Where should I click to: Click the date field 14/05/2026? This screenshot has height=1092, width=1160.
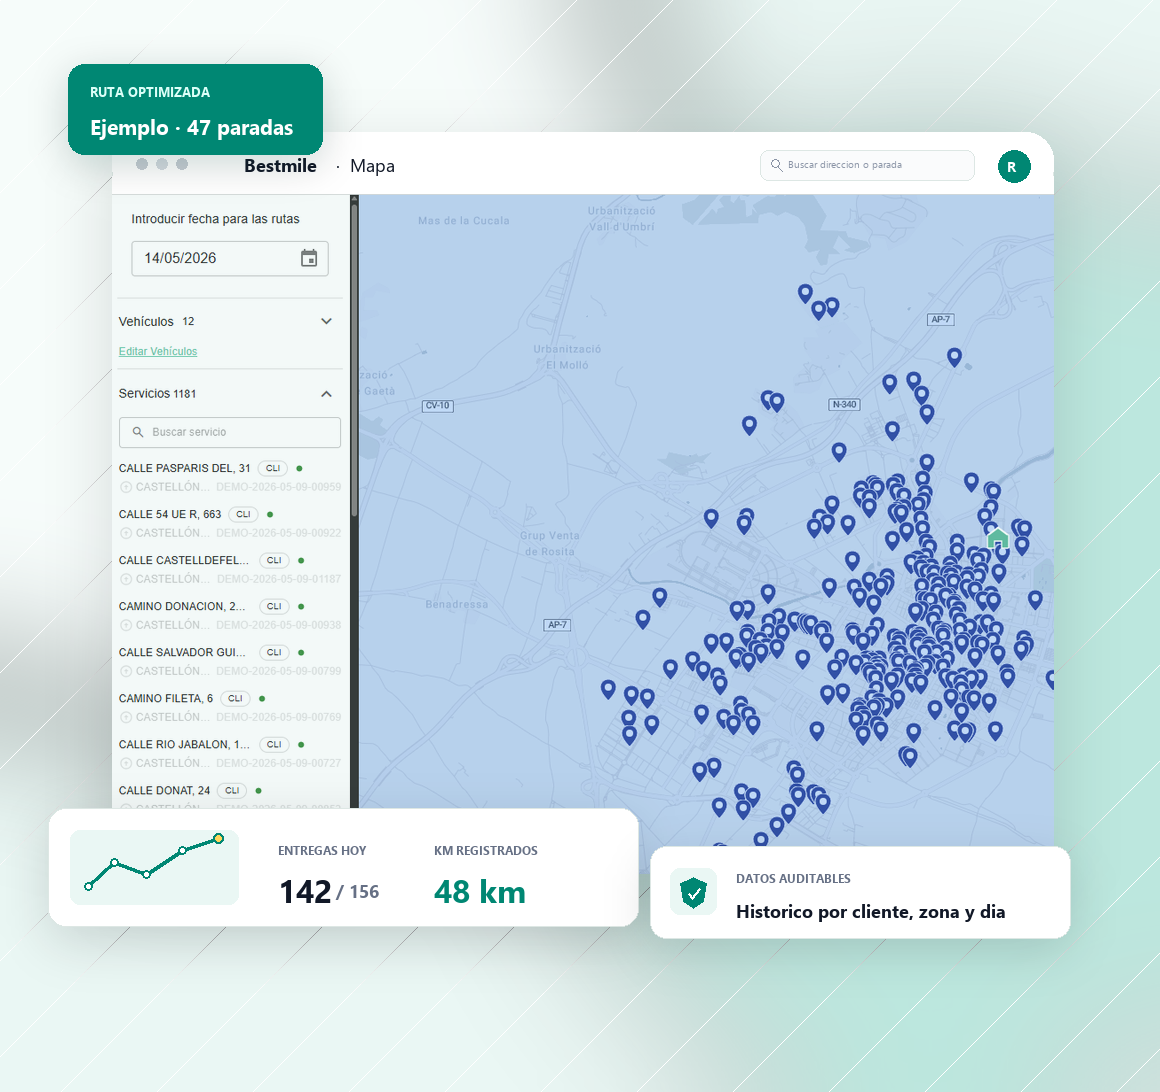(229, 258)
